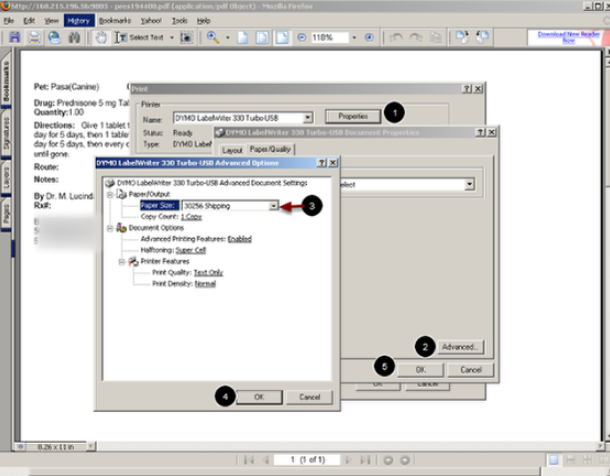Click the page number field 1 (1 of 1)
Image resolution: width=610 pixels, height=476 pixels.
click(307, 460)
